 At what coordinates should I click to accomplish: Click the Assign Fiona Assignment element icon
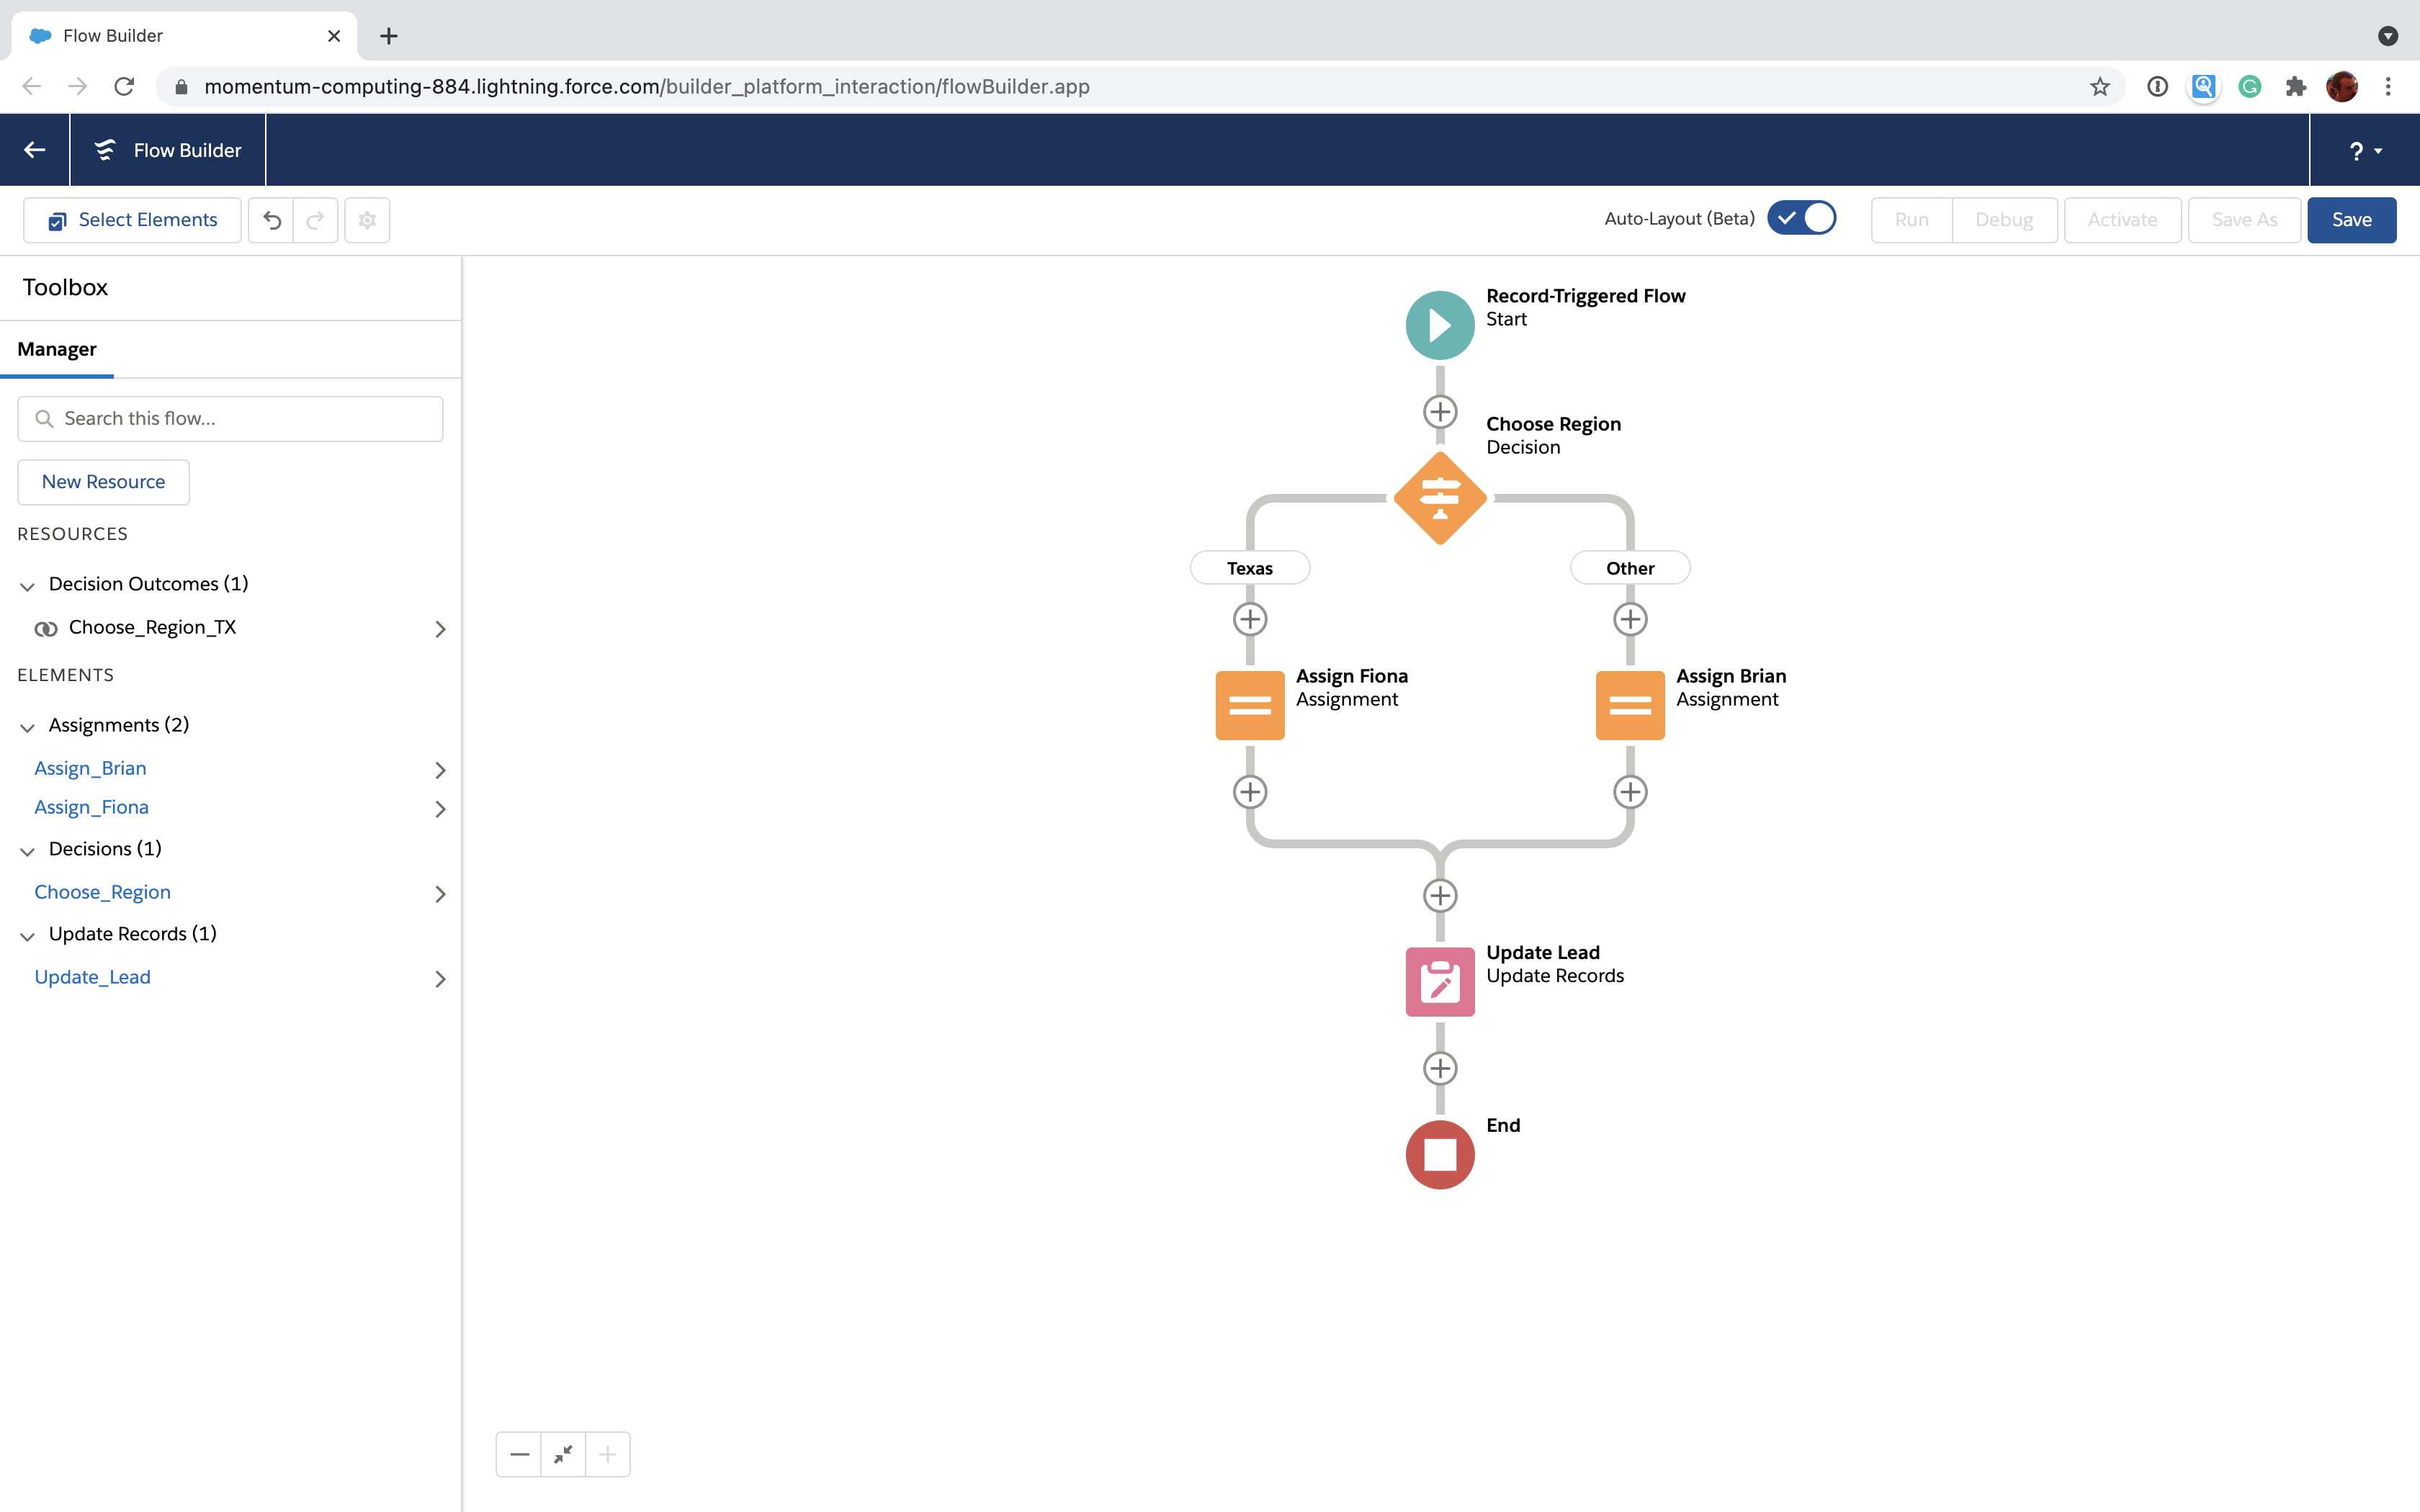1249,703
